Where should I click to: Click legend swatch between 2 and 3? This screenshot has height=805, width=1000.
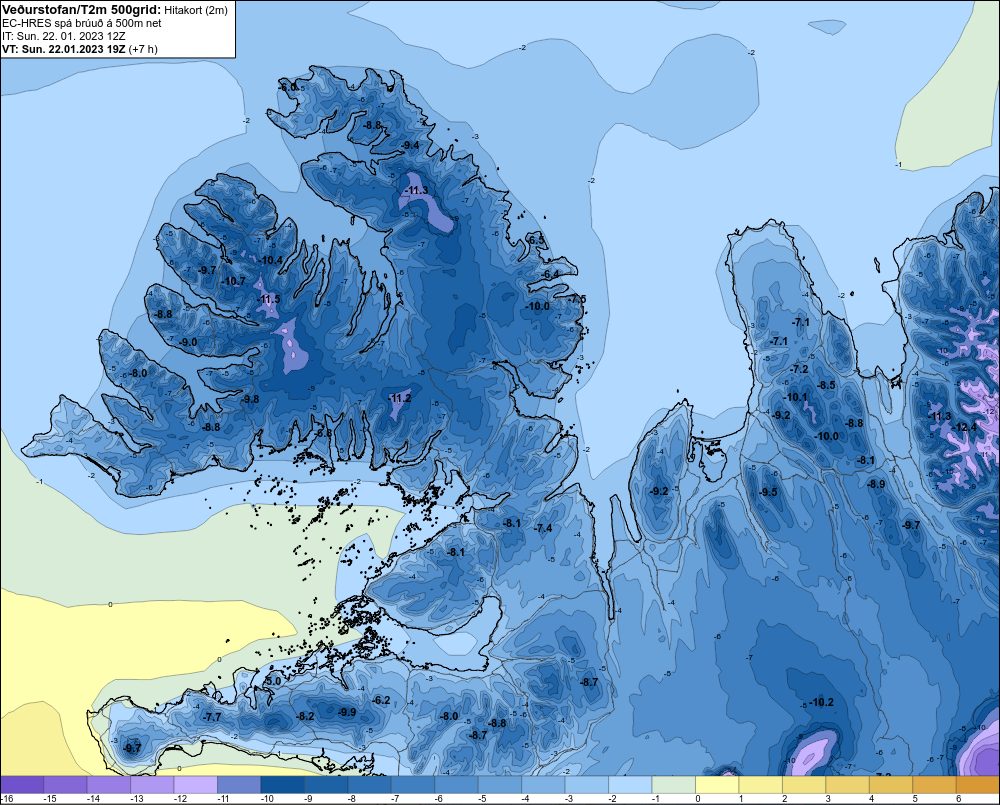coord(804,785)
